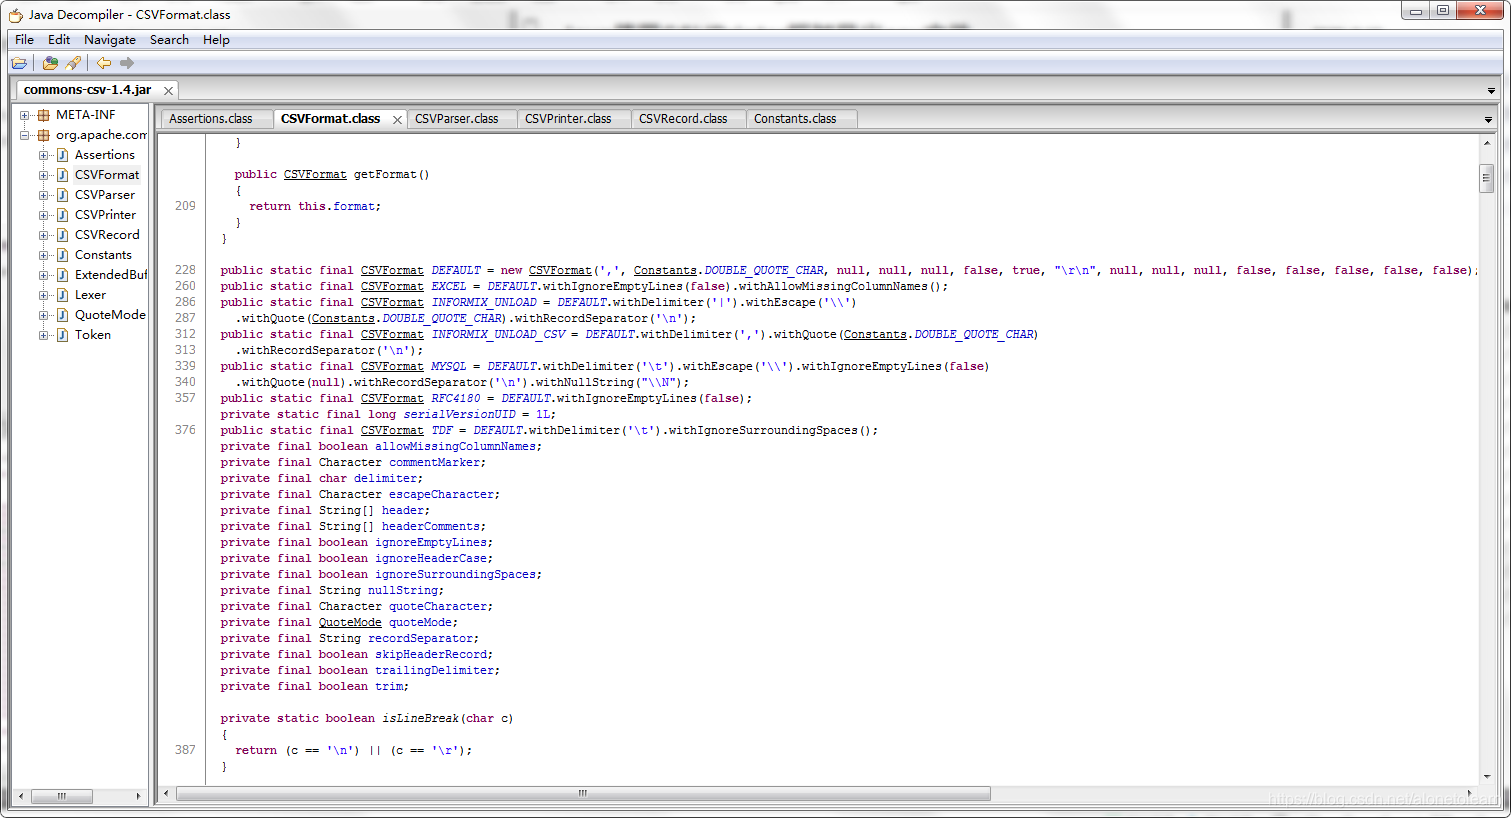
Task: Follow the CSVFormat link in getFormat declaration
Action: click(x=315, y=174)
